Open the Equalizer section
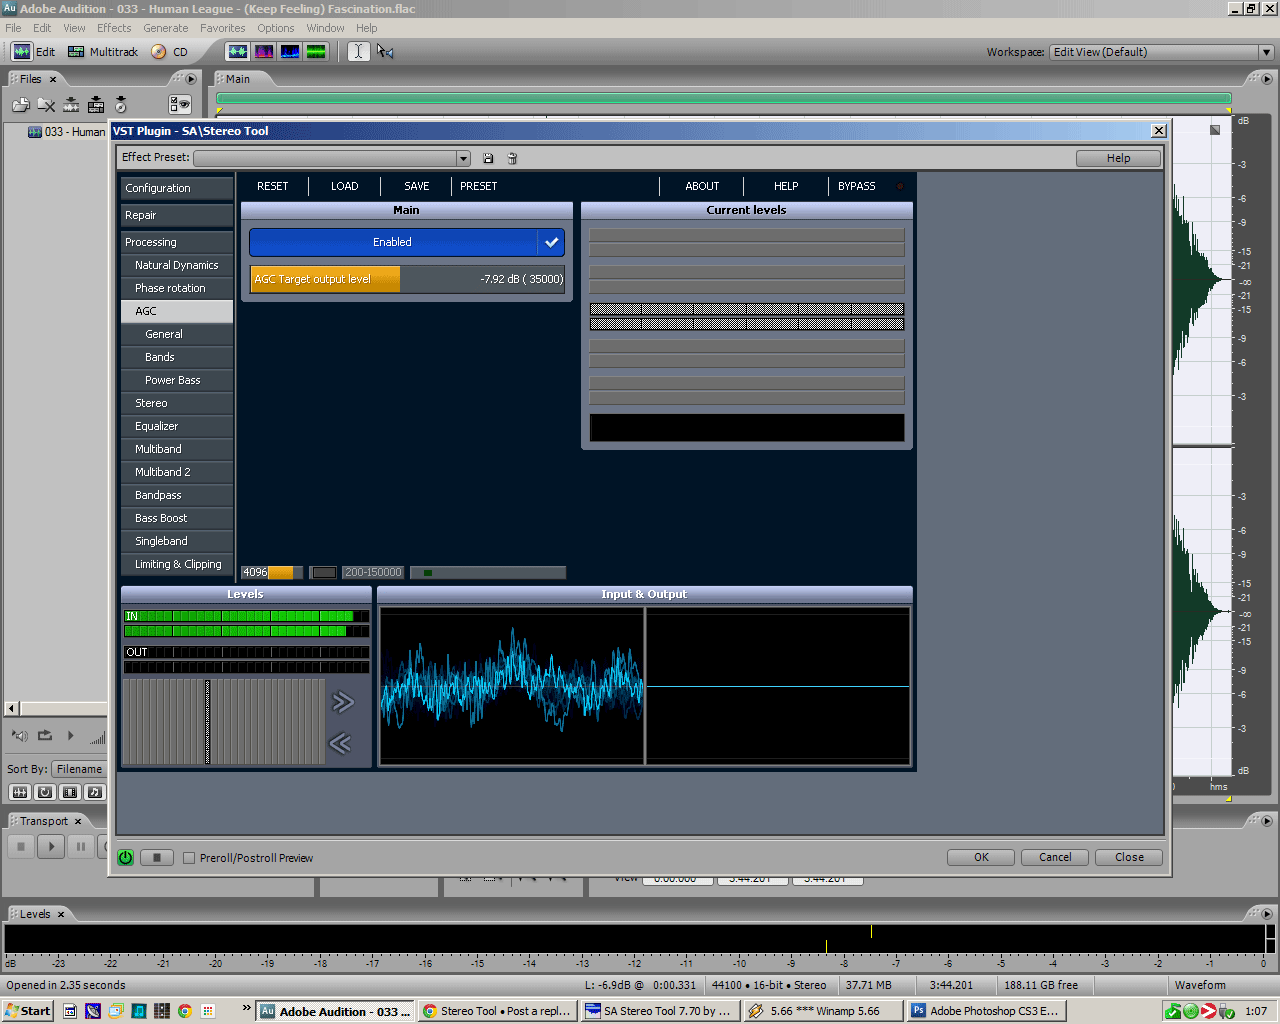The width and height of the screenshot is (1280, 1024). point(177,426)
